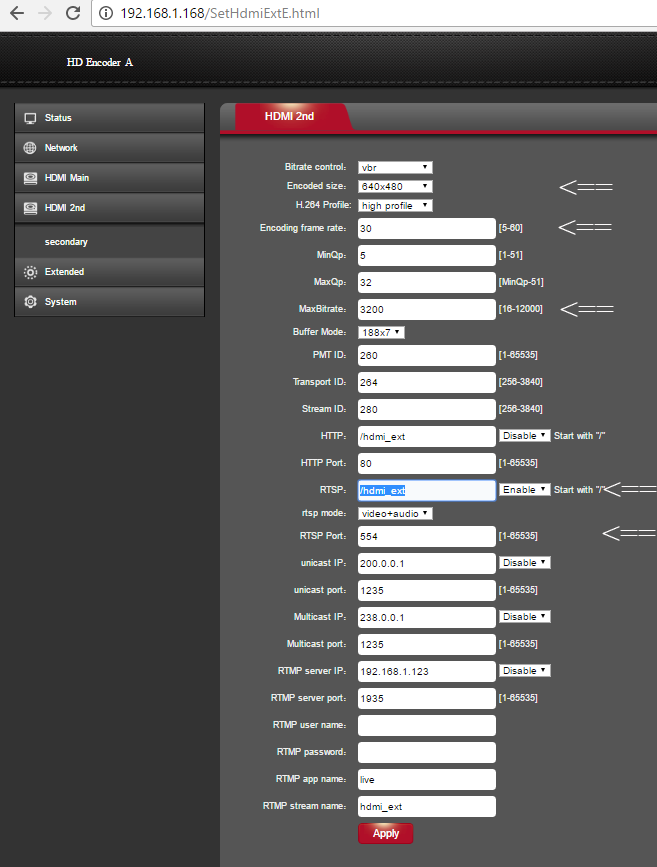657x867 pixels.
Task: Open the secondary sidebar menu item
Action: [66, 242]
